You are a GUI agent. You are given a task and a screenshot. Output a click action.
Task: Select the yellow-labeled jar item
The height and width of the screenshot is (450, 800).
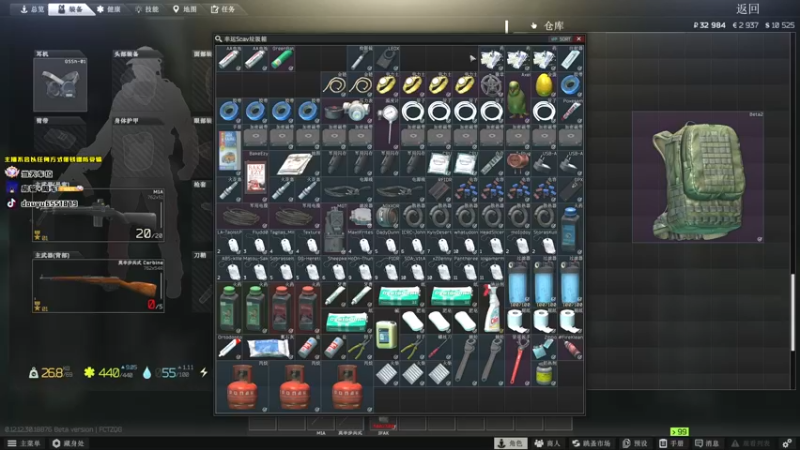click(544, 373)
